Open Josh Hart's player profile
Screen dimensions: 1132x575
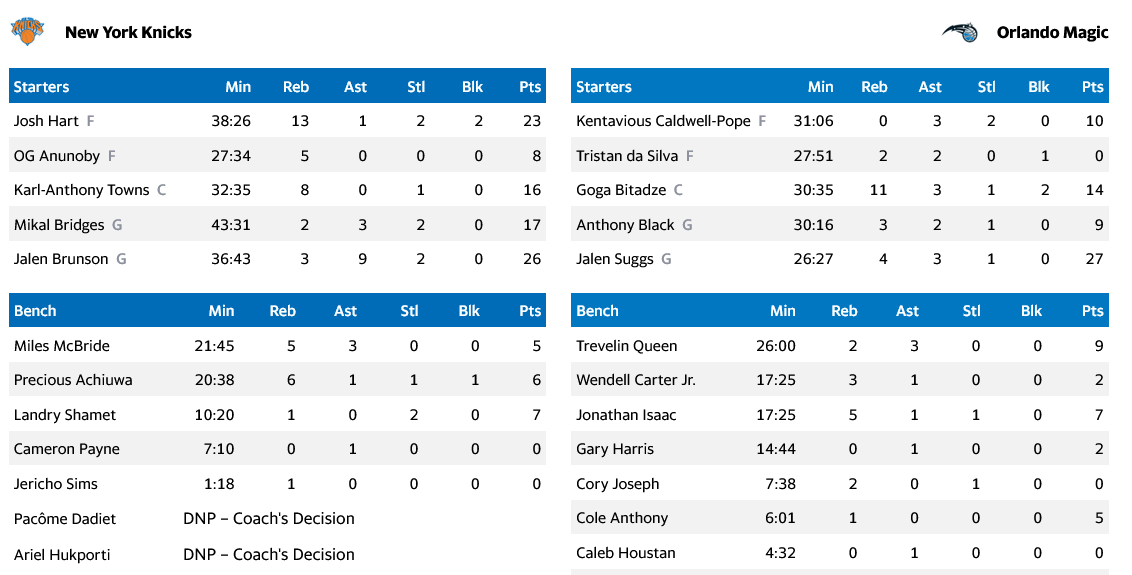(46, 121)
